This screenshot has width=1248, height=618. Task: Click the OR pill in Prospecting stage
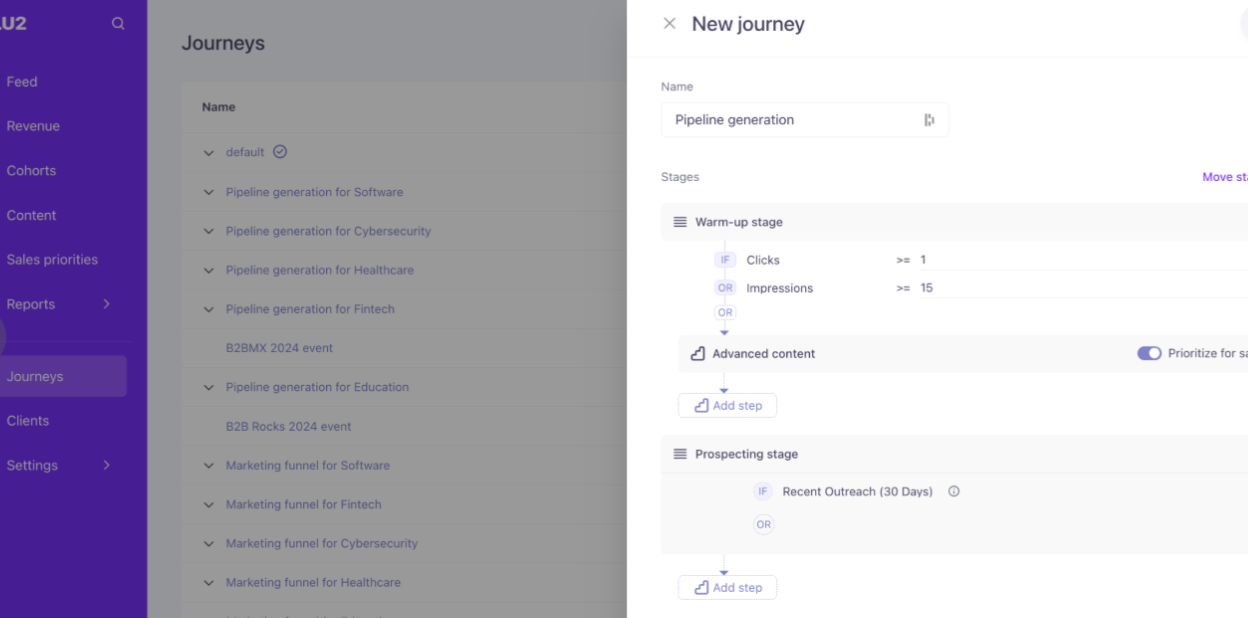click(764, 524)
